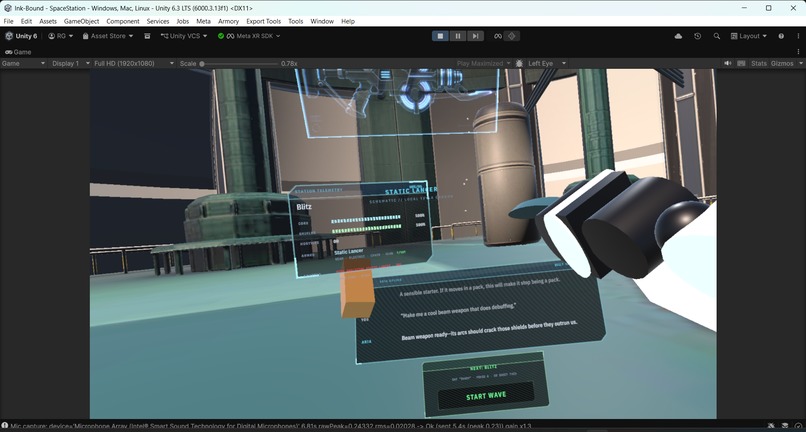Click the Unity 6 logo button
This screenshot has width=806, height=432.
coord(21,36)
